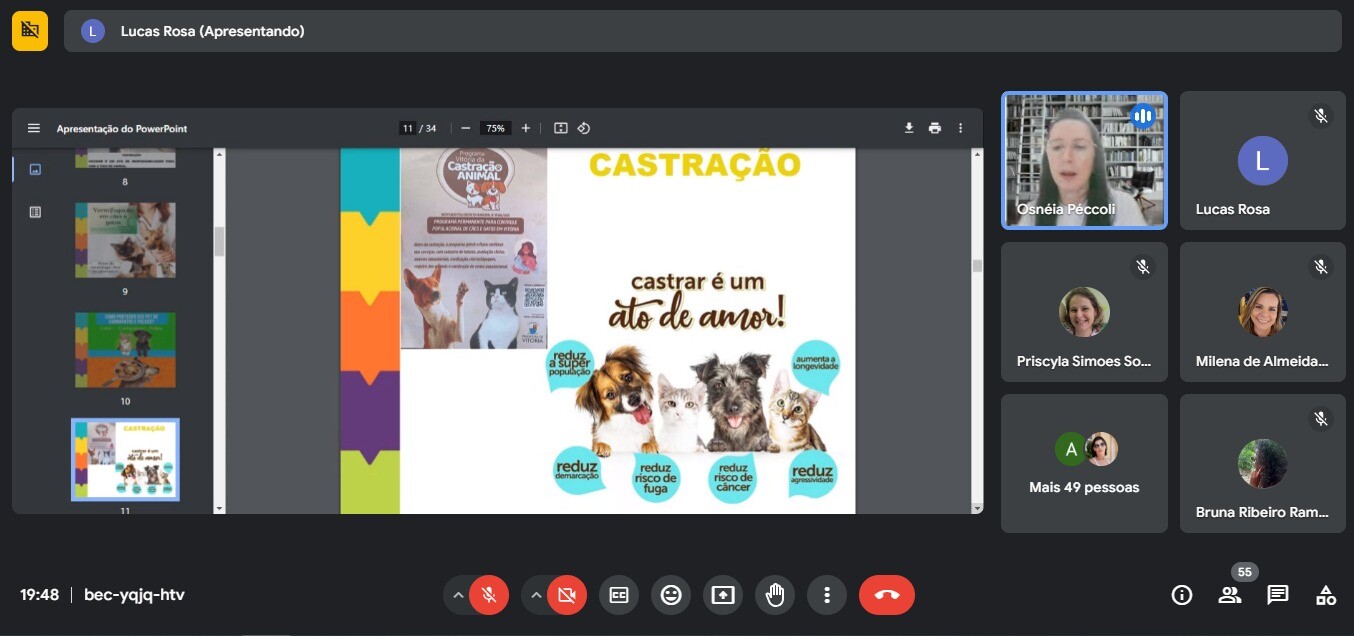Select the document outline view in sidebar
Screen dimensions: 1354x636
[x=35, y=212]
